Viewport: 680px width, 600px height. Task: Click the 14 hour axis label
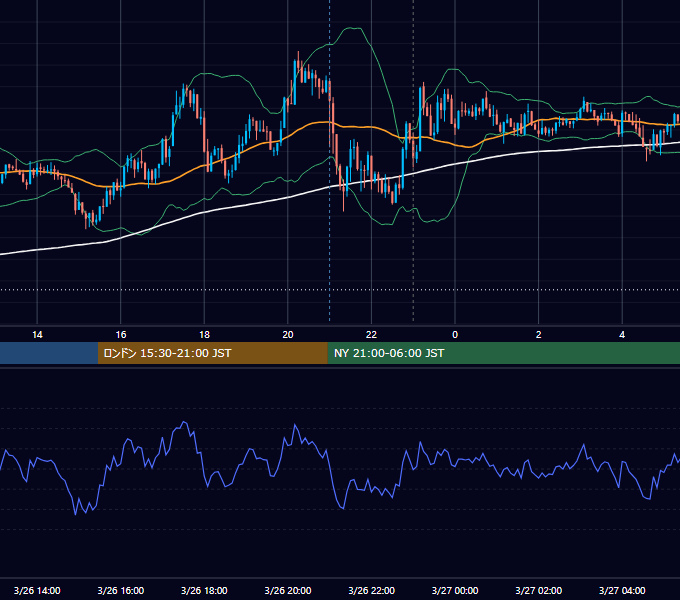pyautogui.click(x=37, y=335)
